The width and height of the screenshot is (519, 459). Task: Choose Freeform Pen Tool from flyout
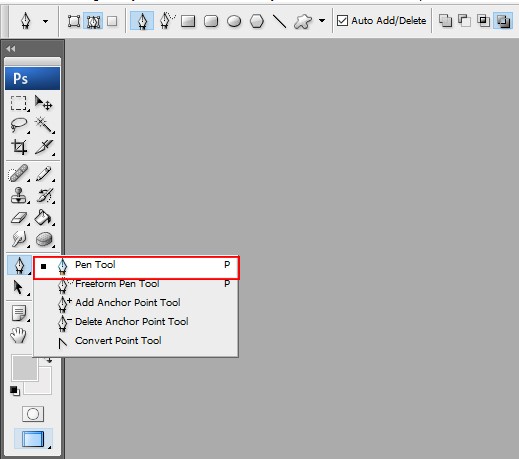[136, 284]
